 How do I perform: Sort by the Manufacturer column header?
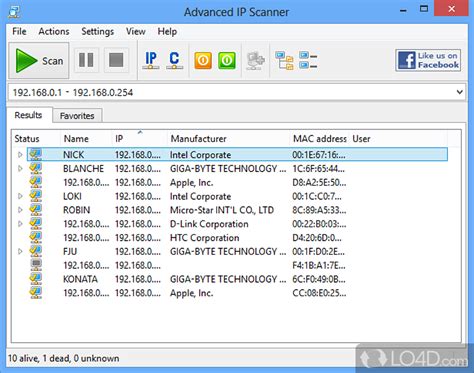coord(228,139)
